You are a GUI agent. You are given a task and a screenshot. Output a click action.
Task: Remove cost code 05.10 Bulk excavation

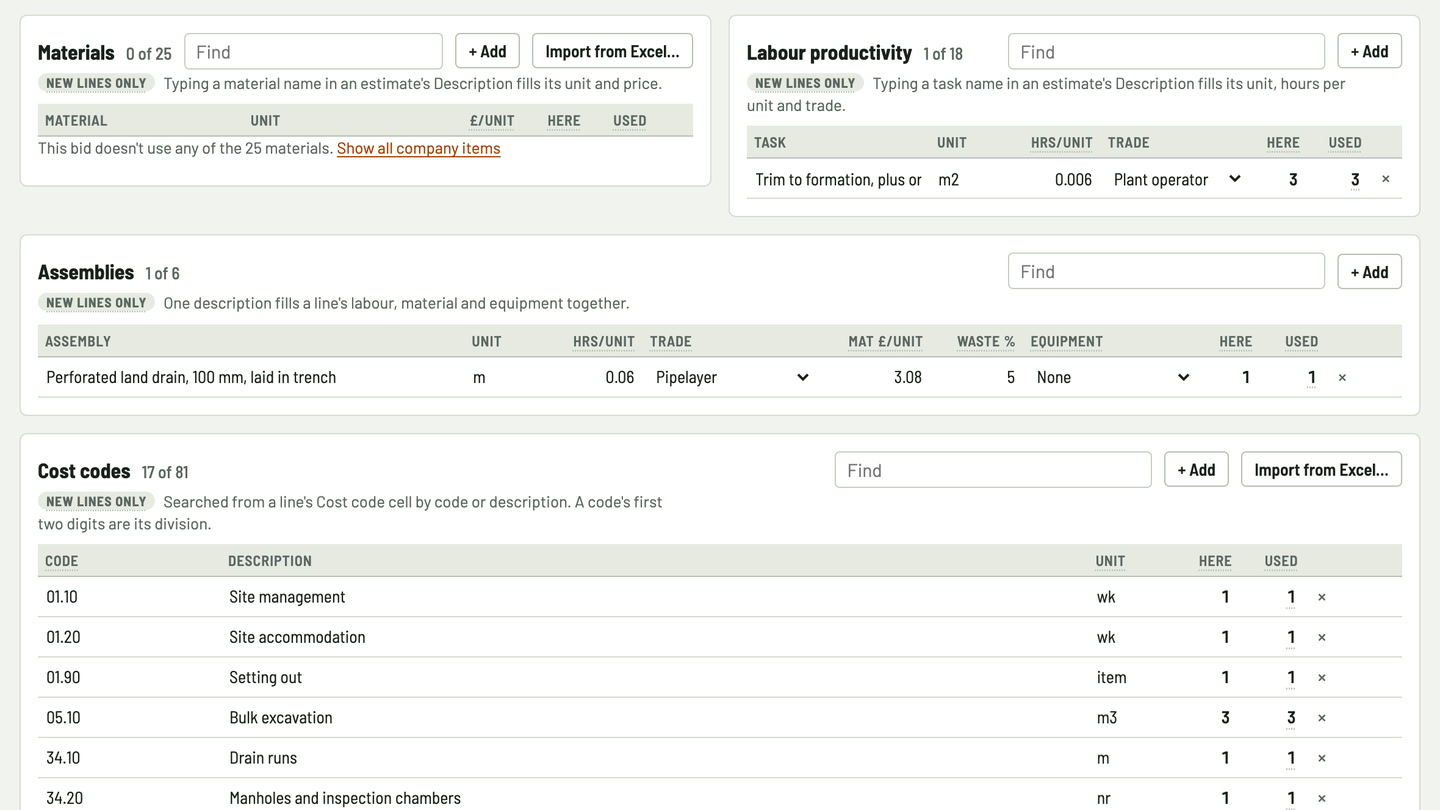pyautogui.click(x=1321, y=717)
